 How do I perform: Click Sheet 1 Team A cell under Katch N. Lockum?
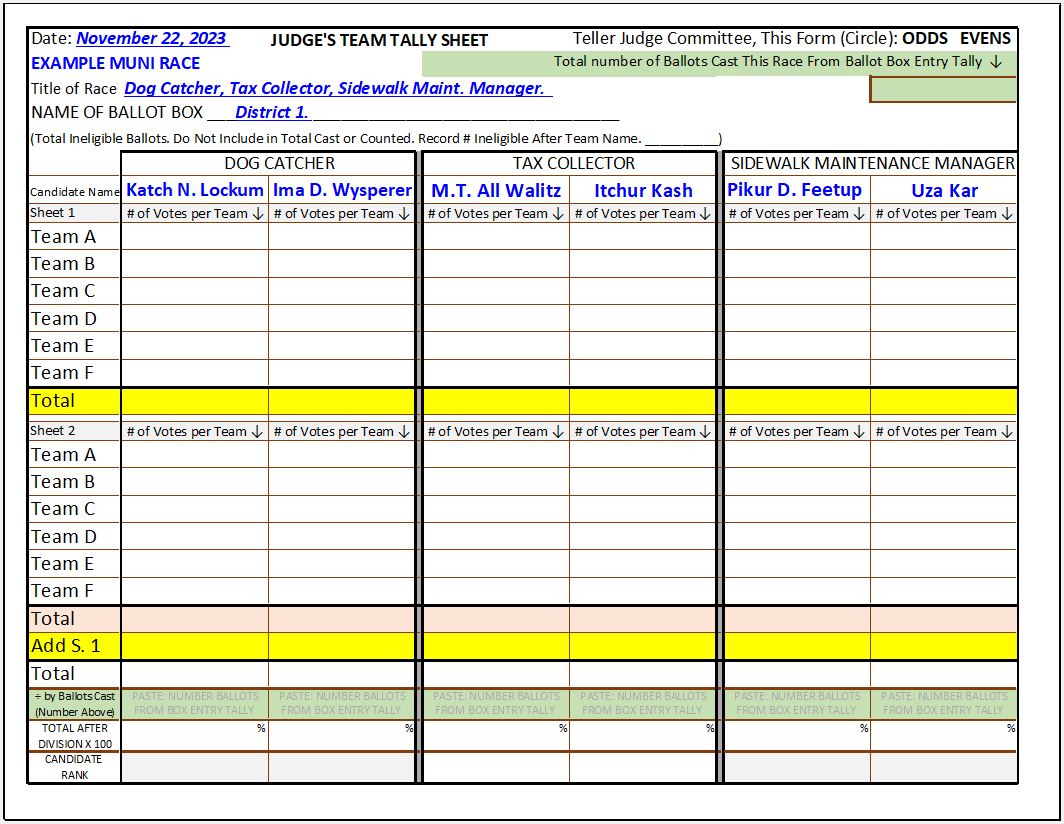[195, 237]
